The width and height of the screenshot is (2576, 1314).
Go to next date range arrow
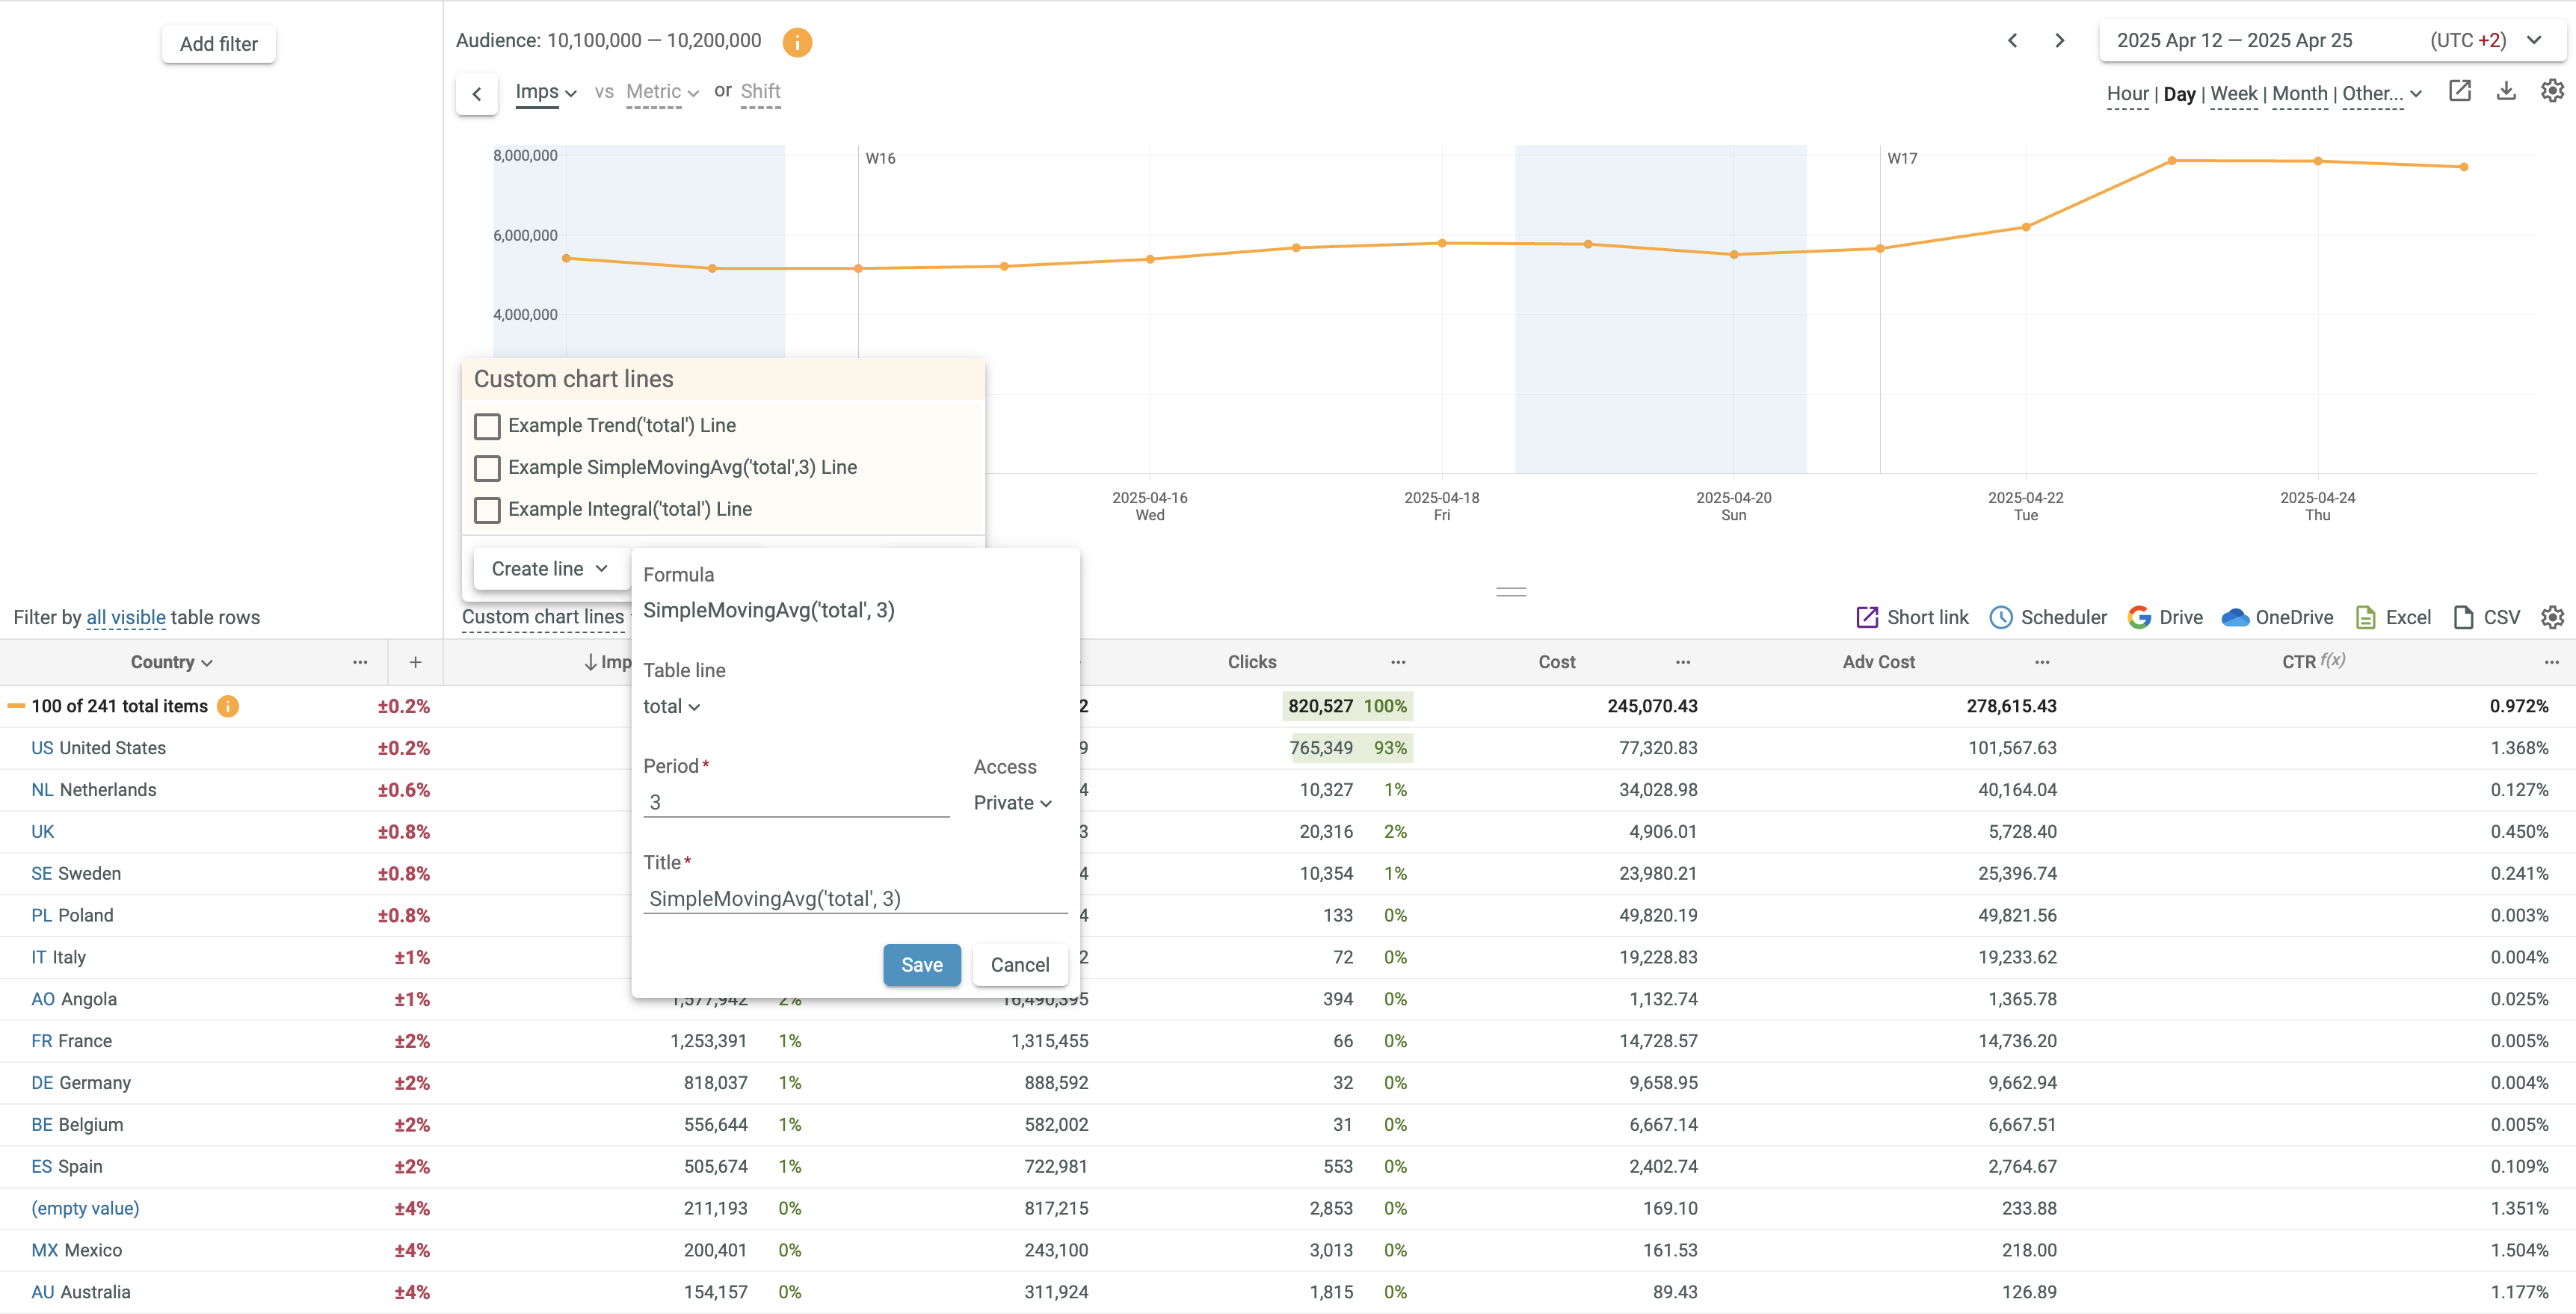2059,41
